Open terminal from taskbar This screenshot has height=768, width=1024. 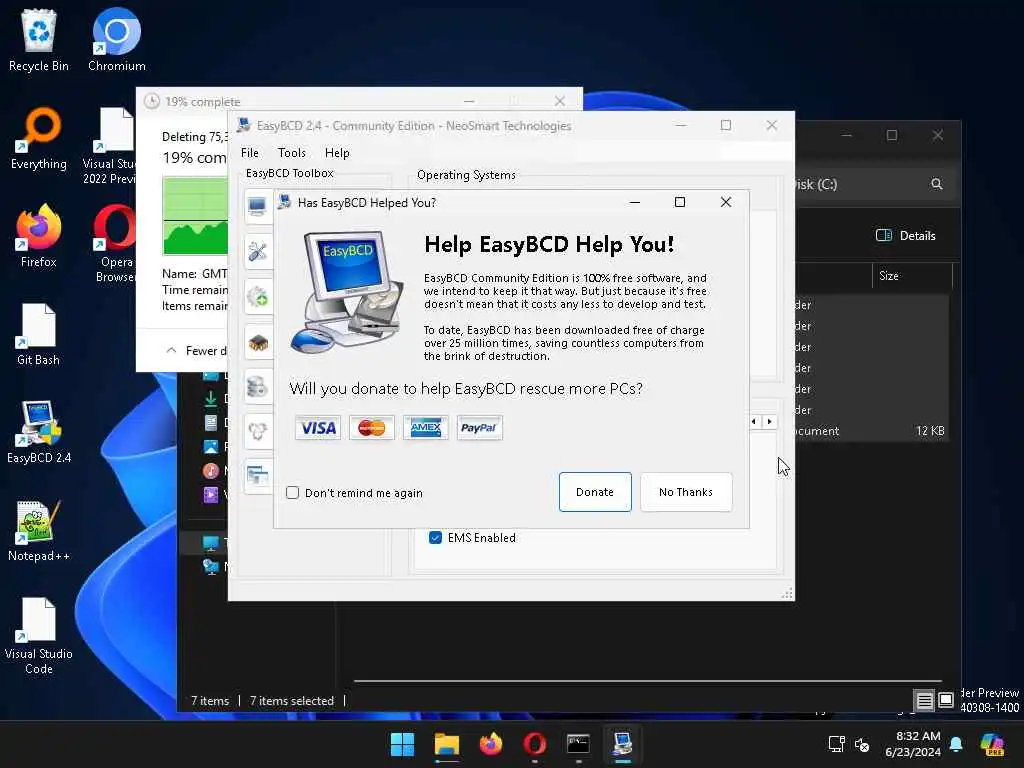578,744
